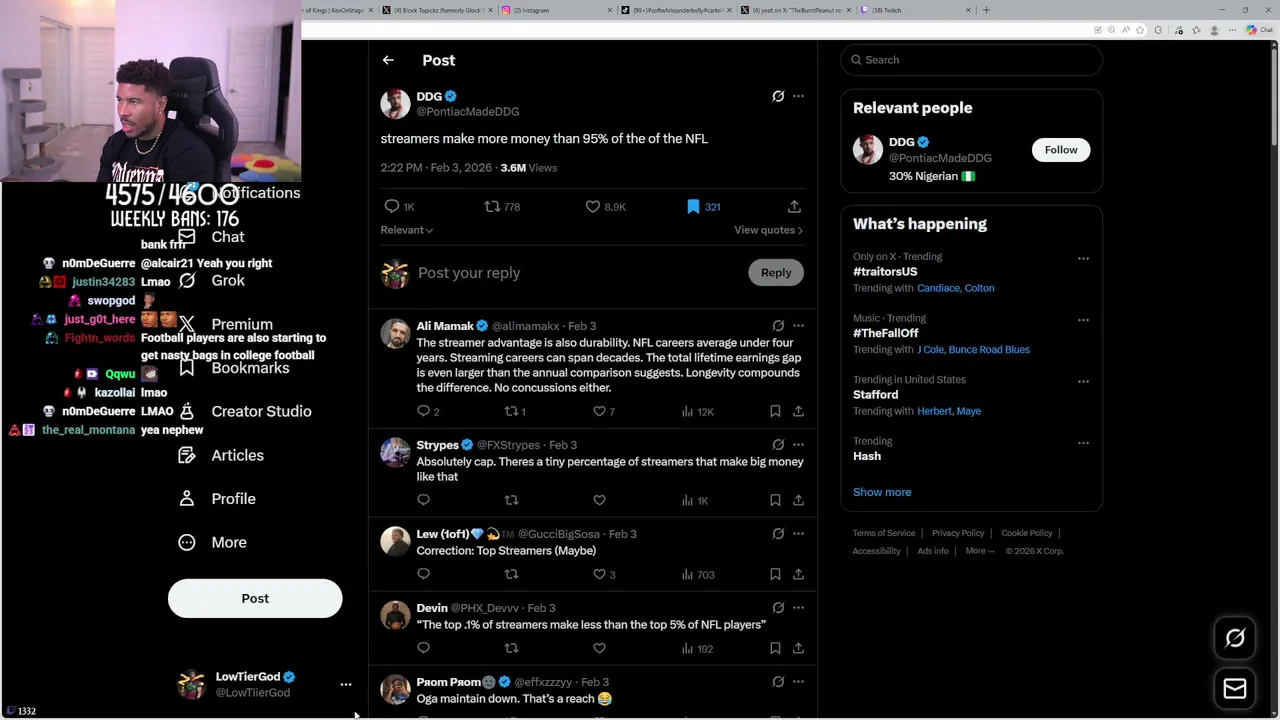Bookmark Ali Mamak's reply
1280x720 pixels.
click(775, 411)
